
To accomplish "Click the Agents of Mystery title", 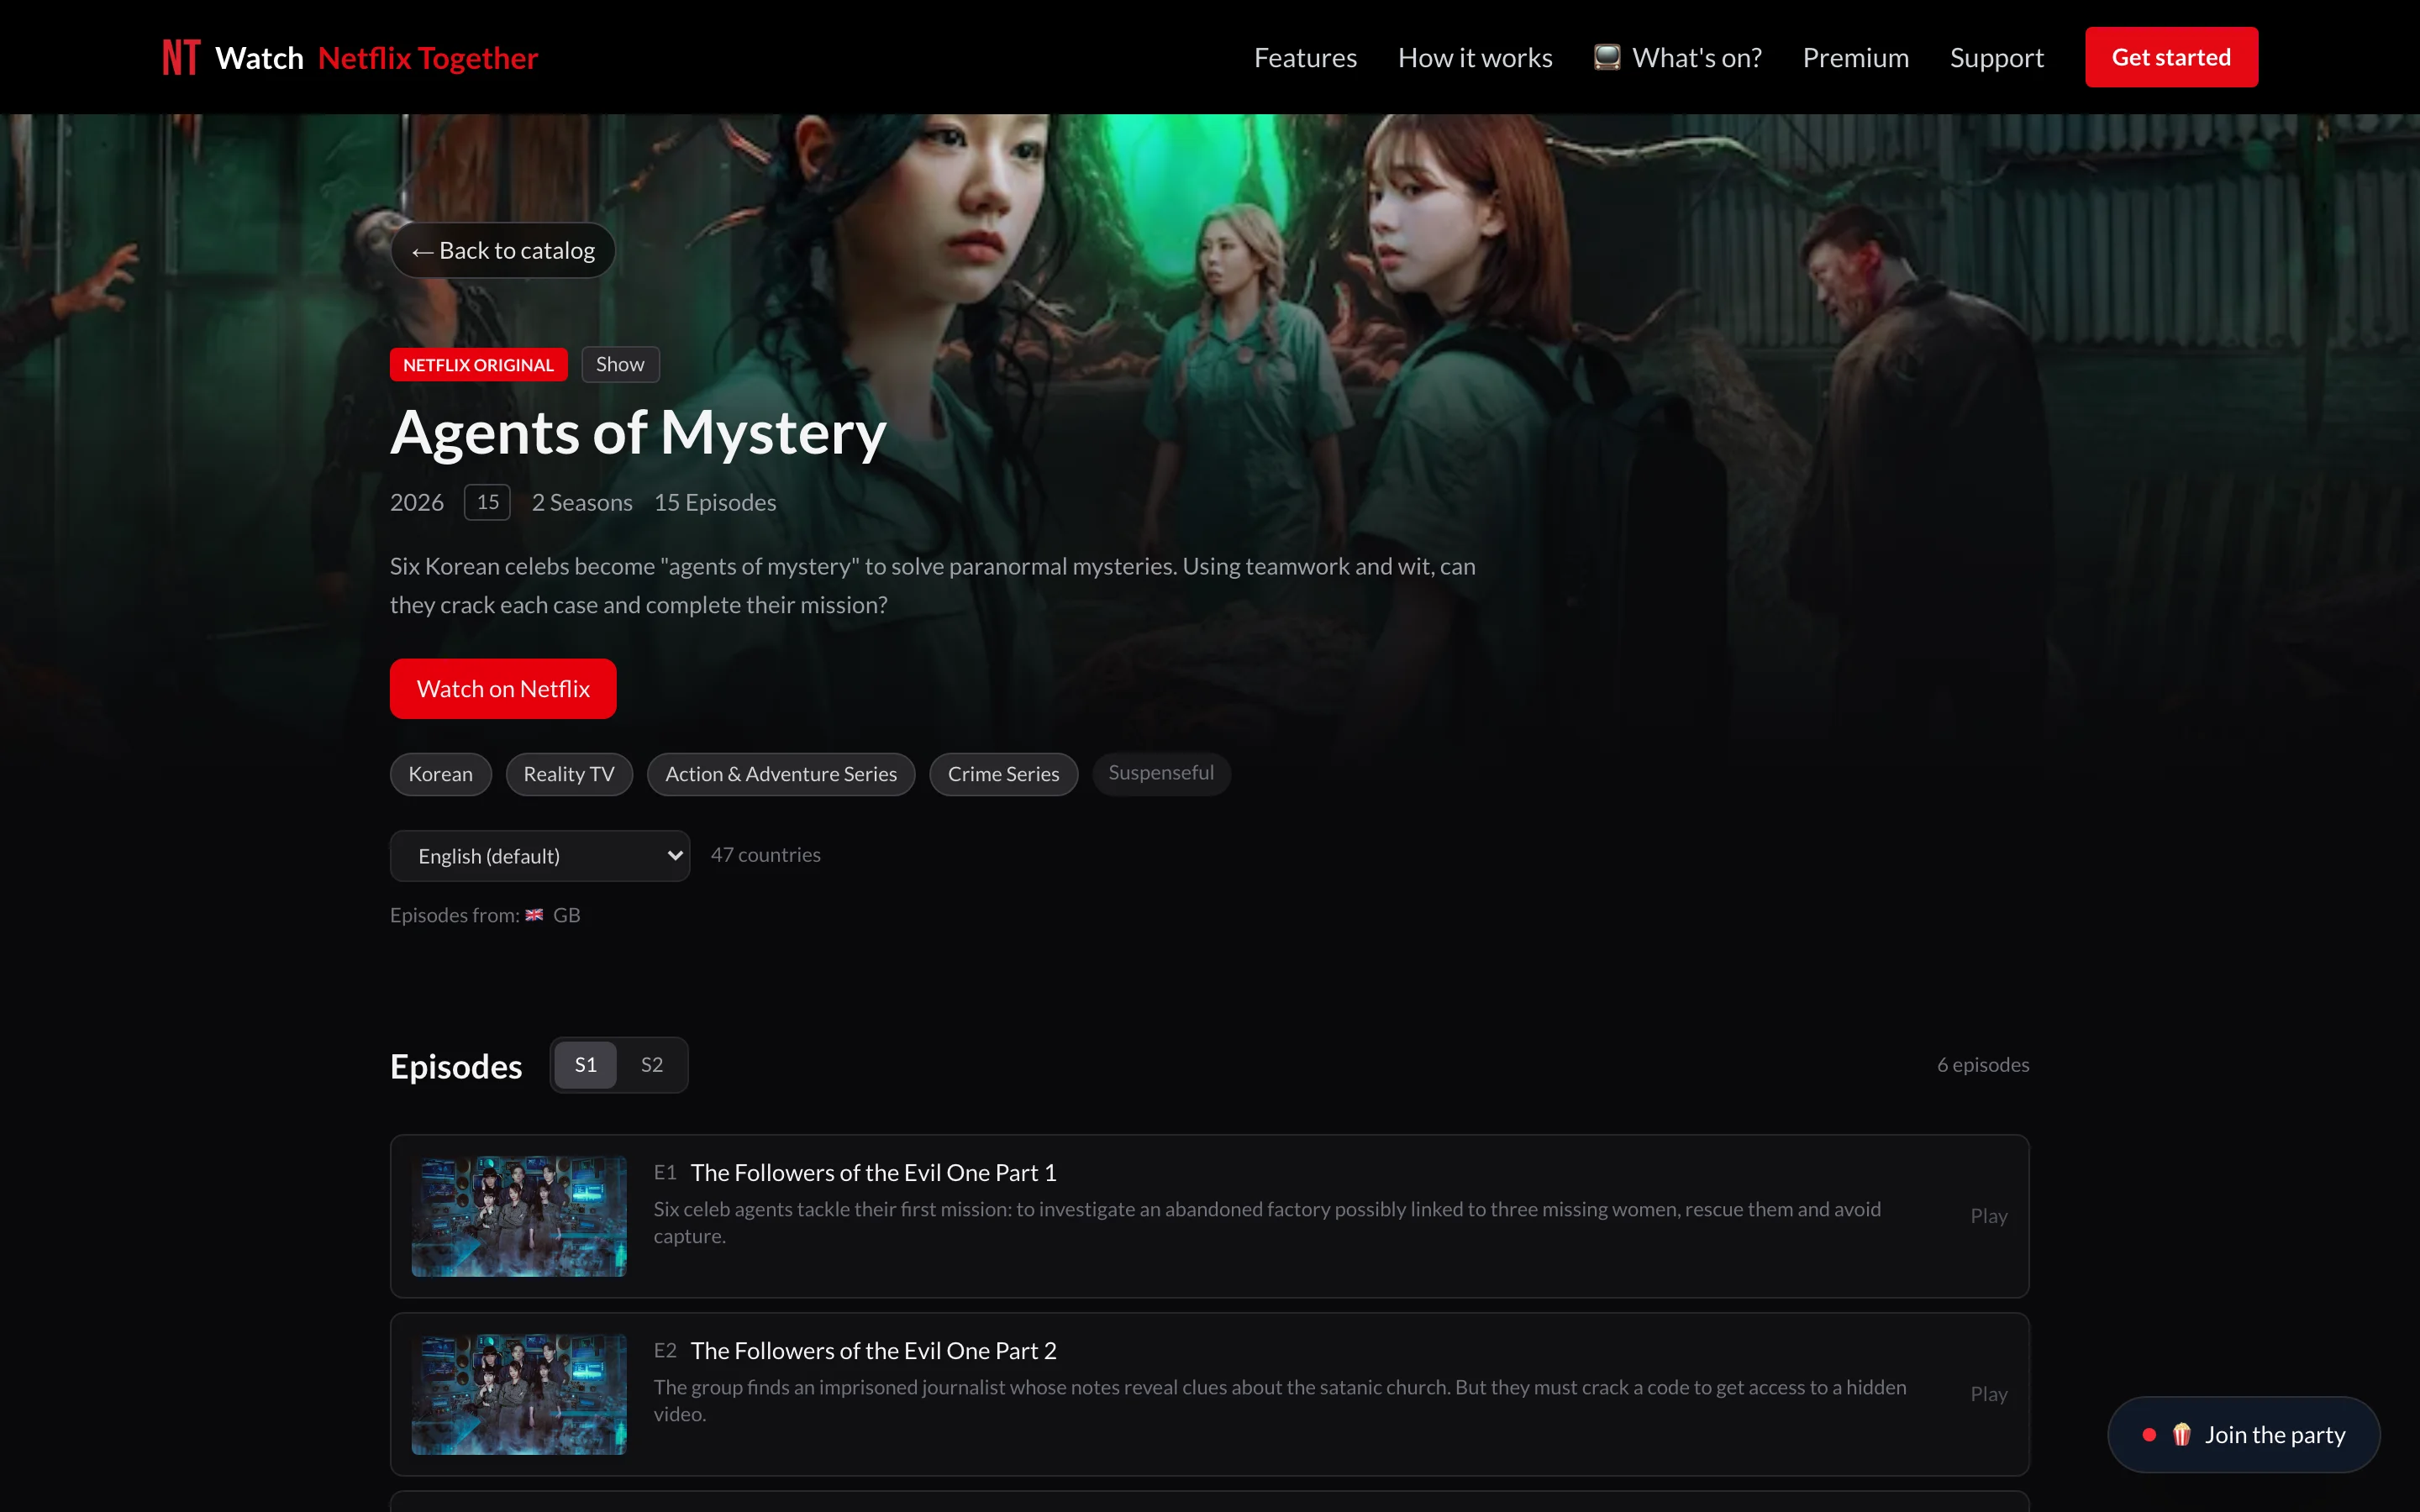I will 638,433.
